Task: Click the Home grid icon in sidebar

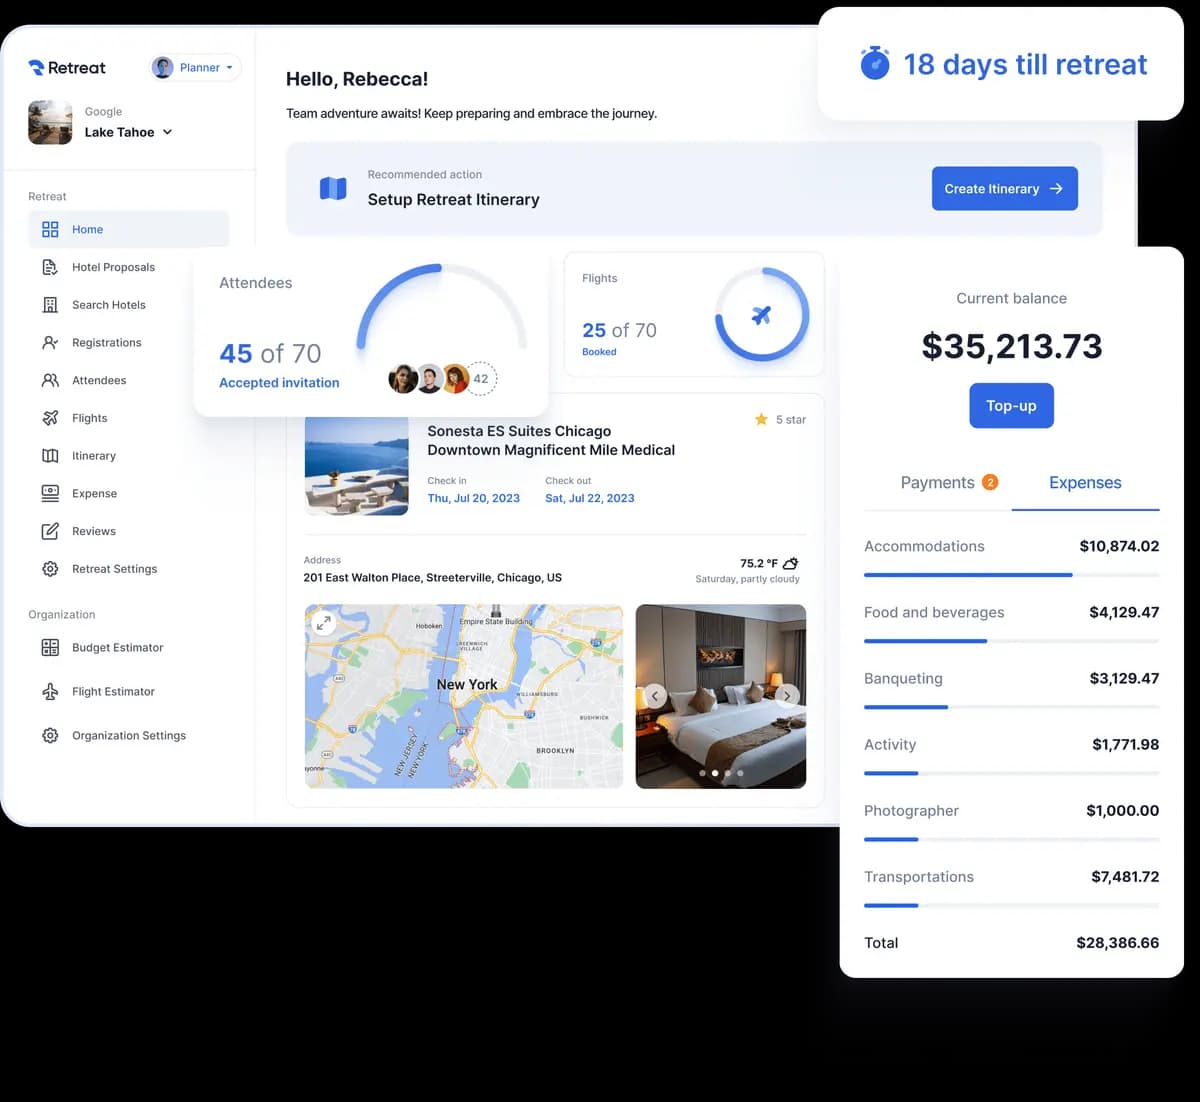Action: pos(50,229)
